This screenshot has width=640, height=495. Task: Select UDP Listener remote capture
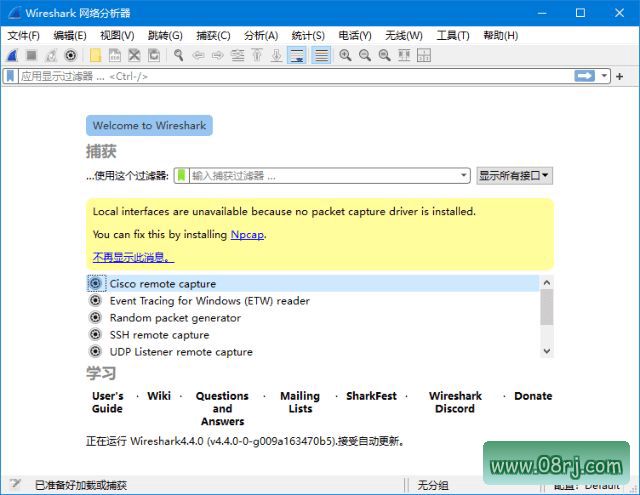[313, 352]
